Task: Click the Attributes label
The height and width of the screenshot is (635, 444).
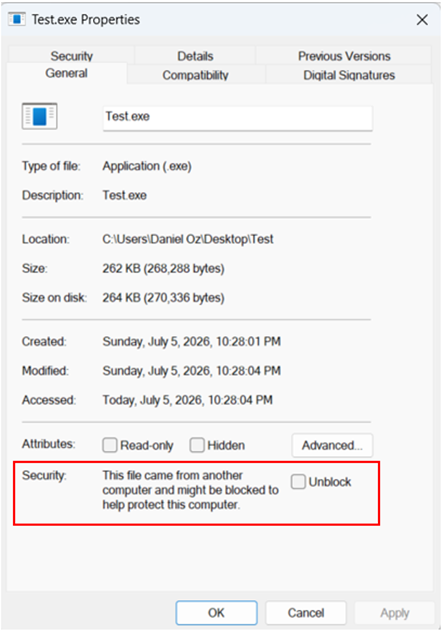Action: (x=49, y=443)
